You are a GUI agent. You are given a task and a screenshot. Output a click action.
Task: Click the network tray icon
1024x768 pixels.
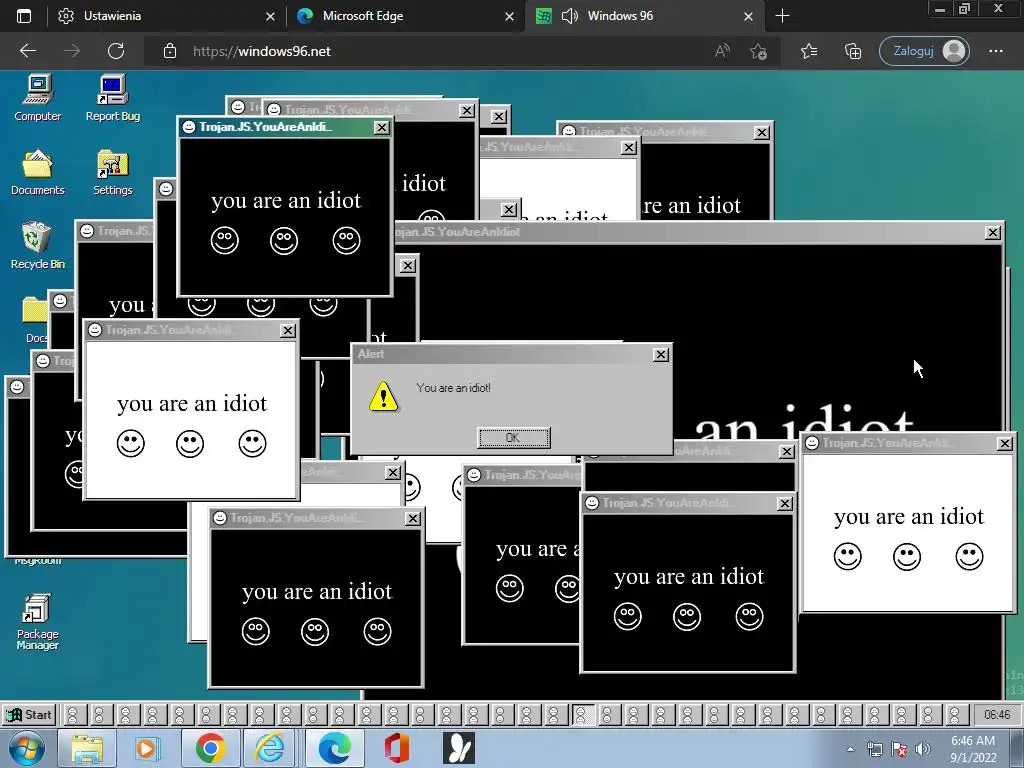(874, 749)
